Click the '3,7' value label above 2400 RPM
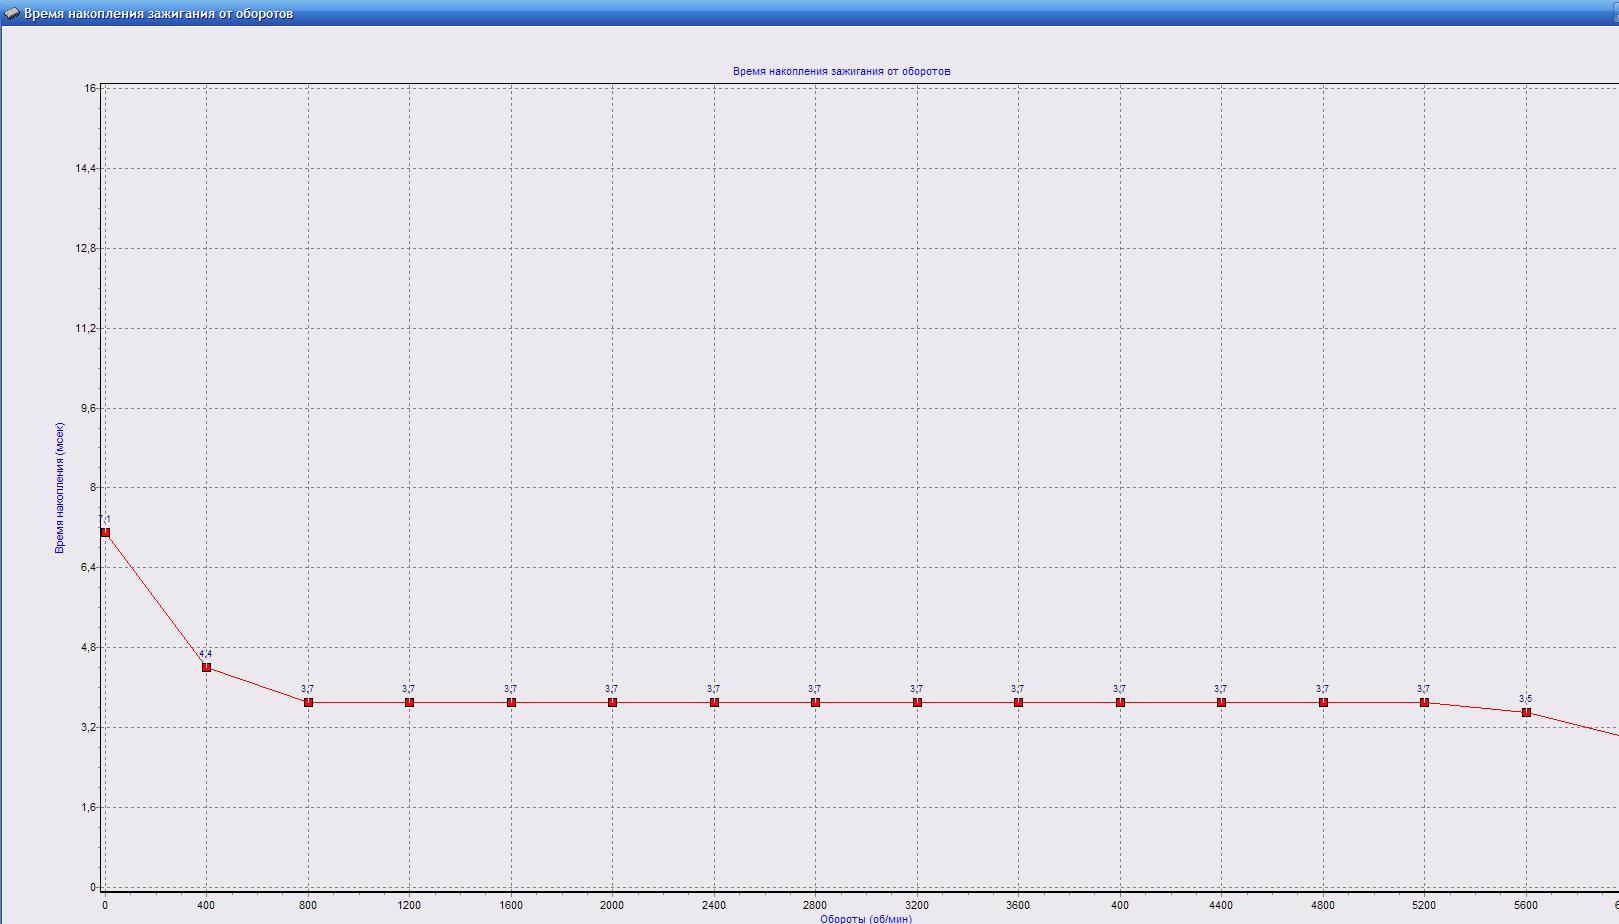Image resolution: width=1619 pixels, height=924 pixels. tap(713, 689)
